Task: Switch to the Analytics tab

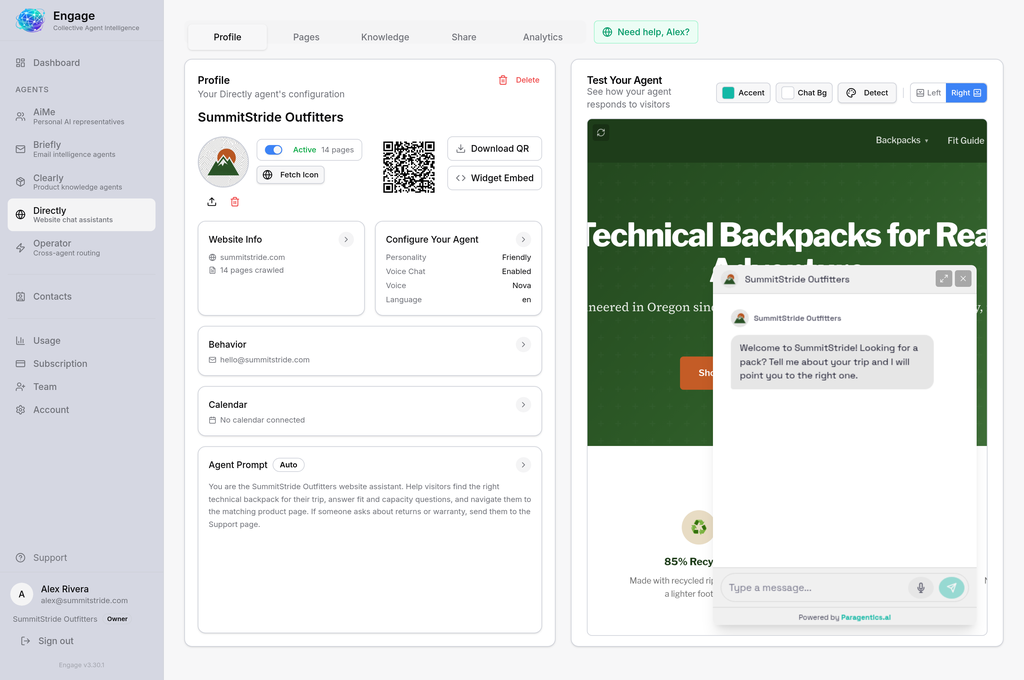Action: [543, 37]
